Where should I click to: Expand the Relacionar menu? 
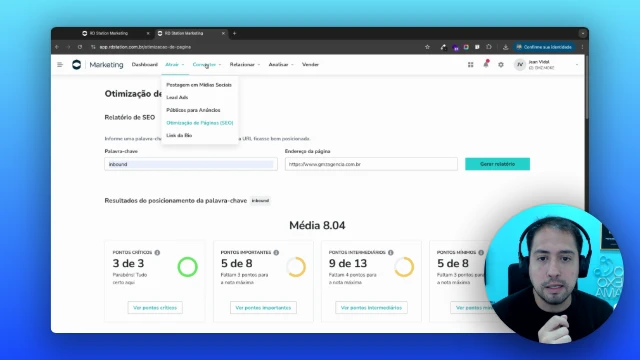point(244,64)
